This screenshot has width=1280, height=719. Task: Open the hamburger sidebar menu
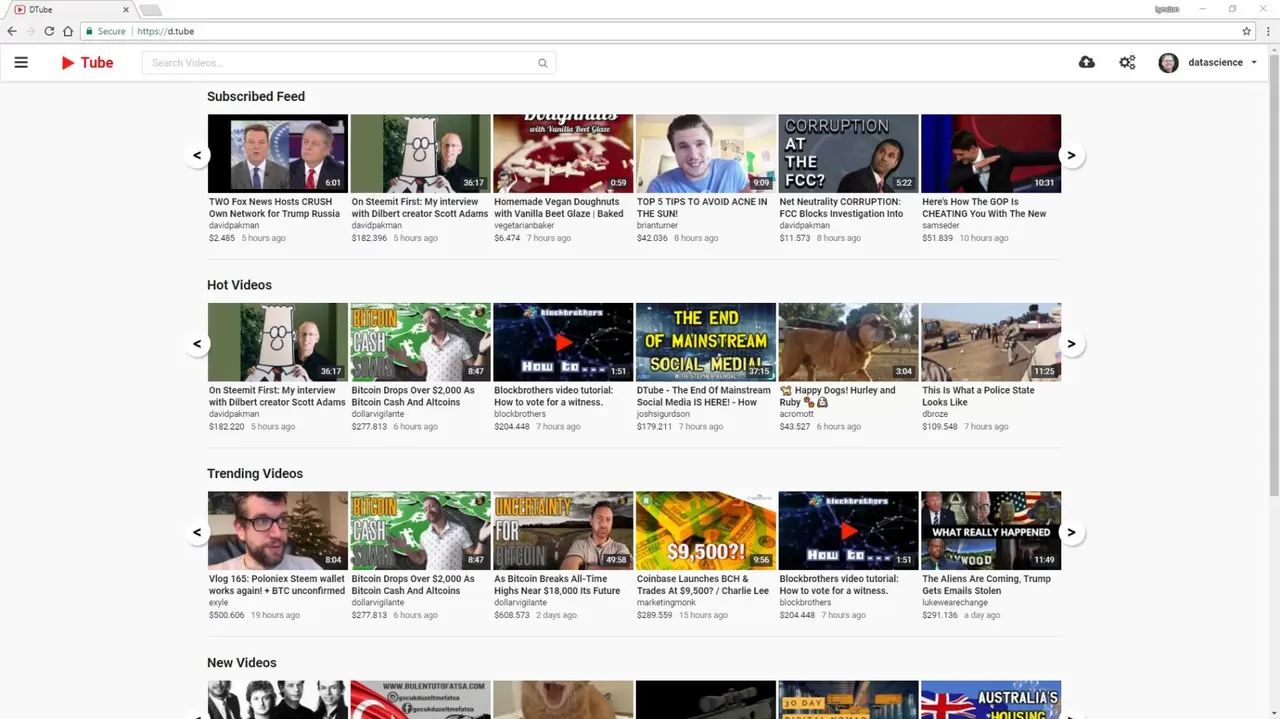pos(21,62)
